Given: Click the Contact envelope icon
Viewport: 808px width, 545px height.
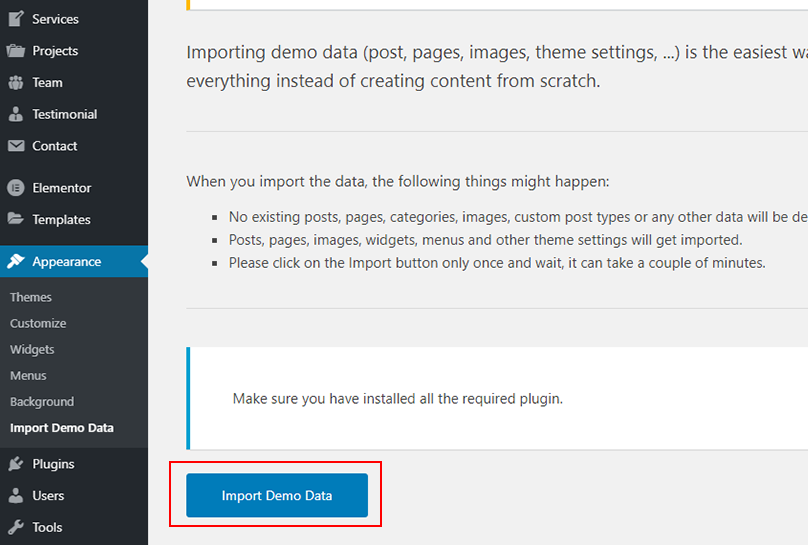Looking at the screenshot, I should [15, 146].
